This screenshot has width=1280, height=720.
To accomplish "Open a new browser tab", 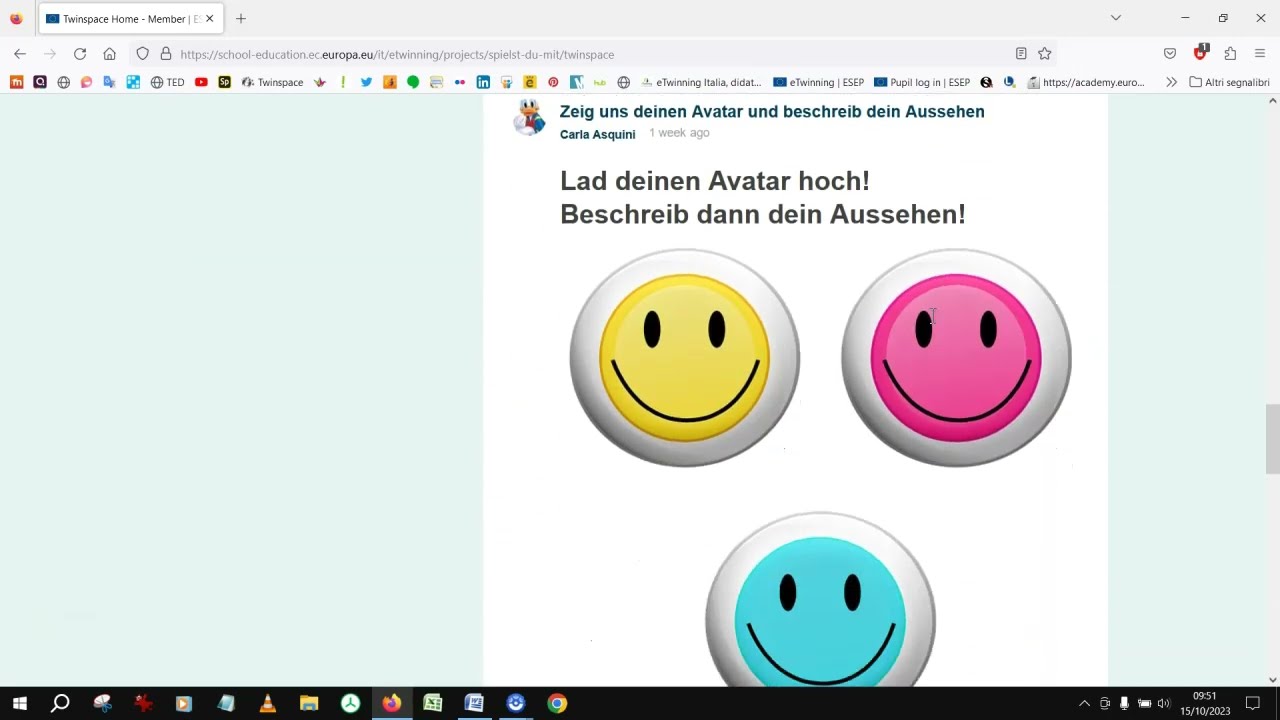I will (x=241, y=18).
